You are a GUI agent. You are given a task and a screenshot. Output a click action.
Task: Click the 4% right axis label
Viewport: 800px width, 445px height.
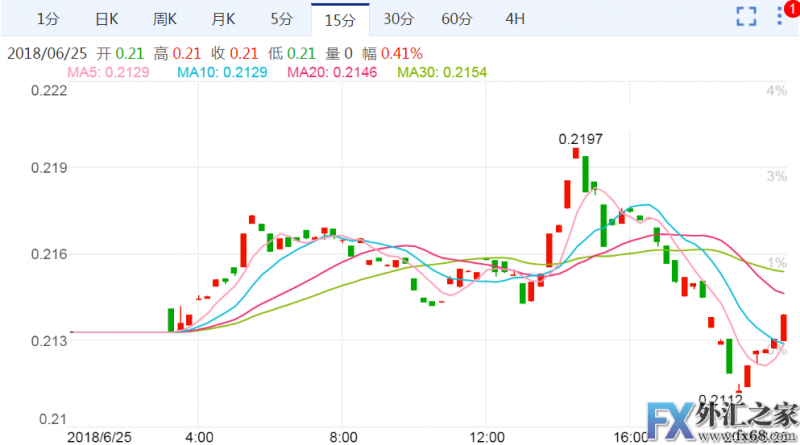777,91
